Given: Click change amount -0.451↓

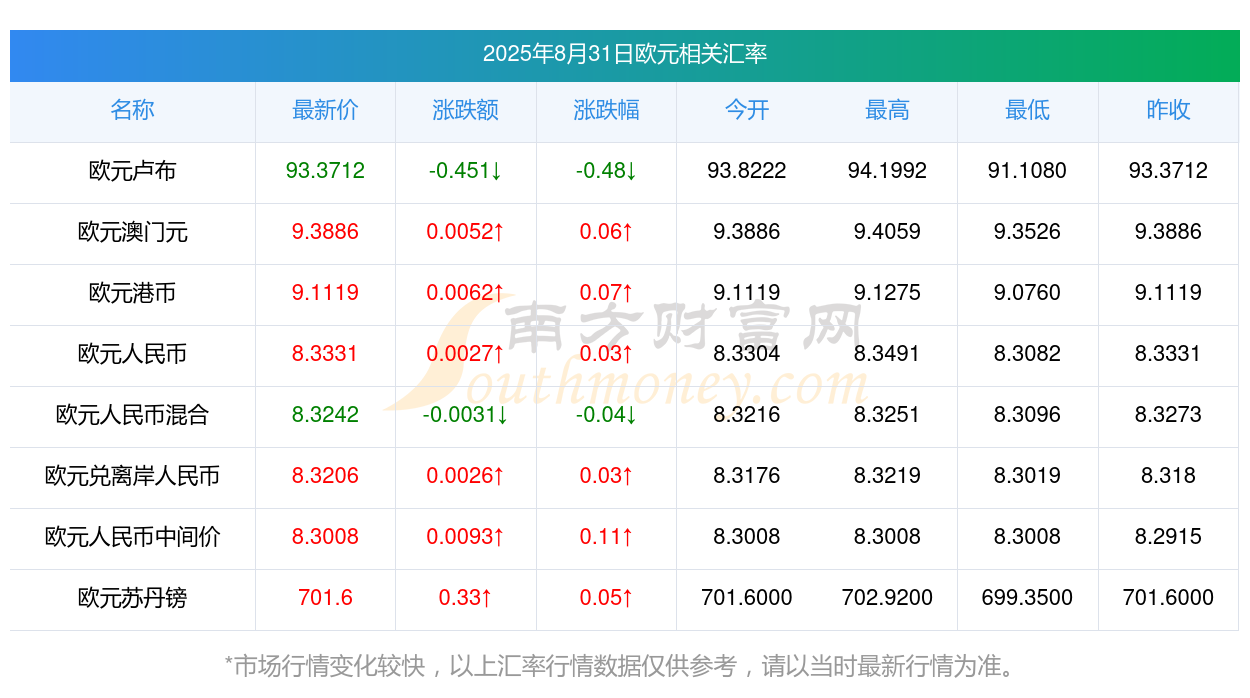Looking at the screenshot, I should [x=466, y=171].
